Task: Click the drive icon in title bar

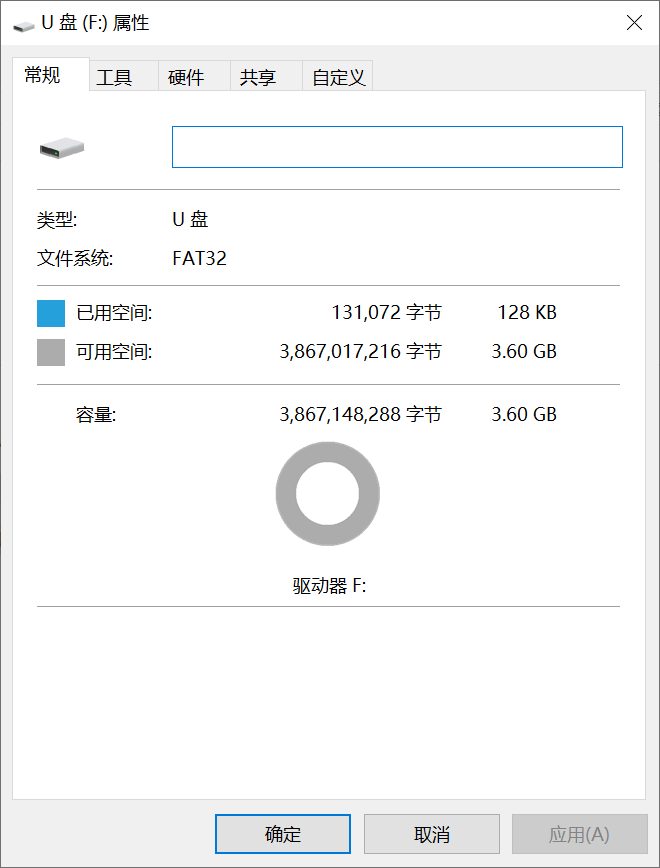Action: [x=23, y=25]
